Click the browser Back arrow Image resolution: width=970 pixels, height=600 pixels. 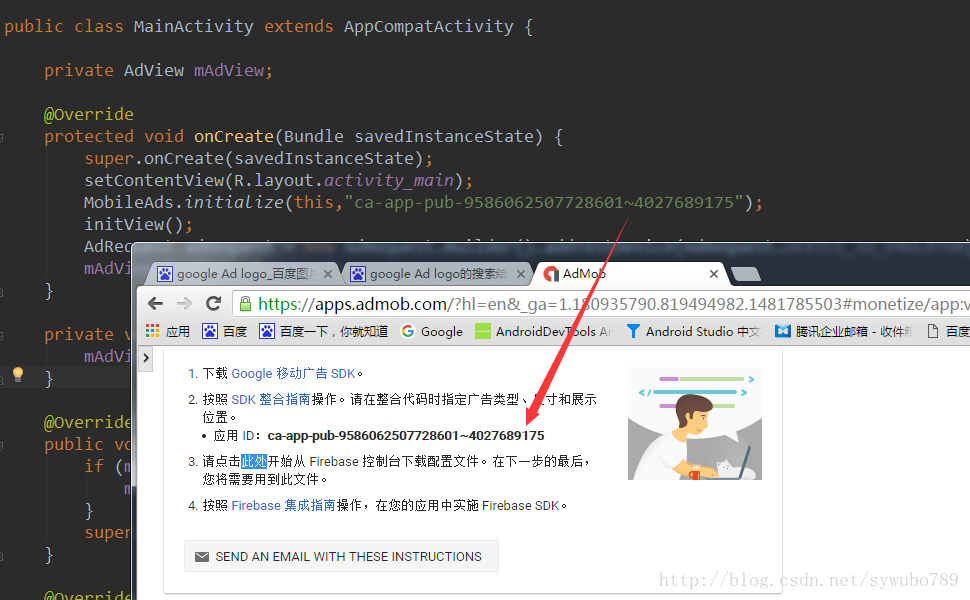155,303
